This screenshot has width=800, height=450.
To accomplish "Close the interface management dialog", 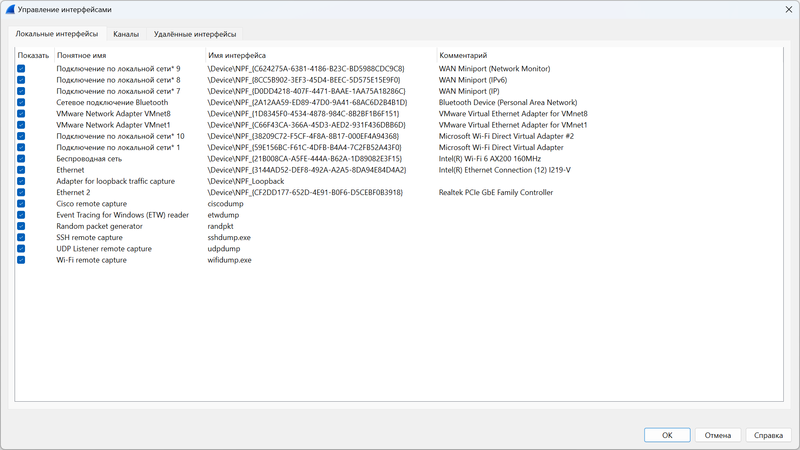I will [x=788, y=10].
